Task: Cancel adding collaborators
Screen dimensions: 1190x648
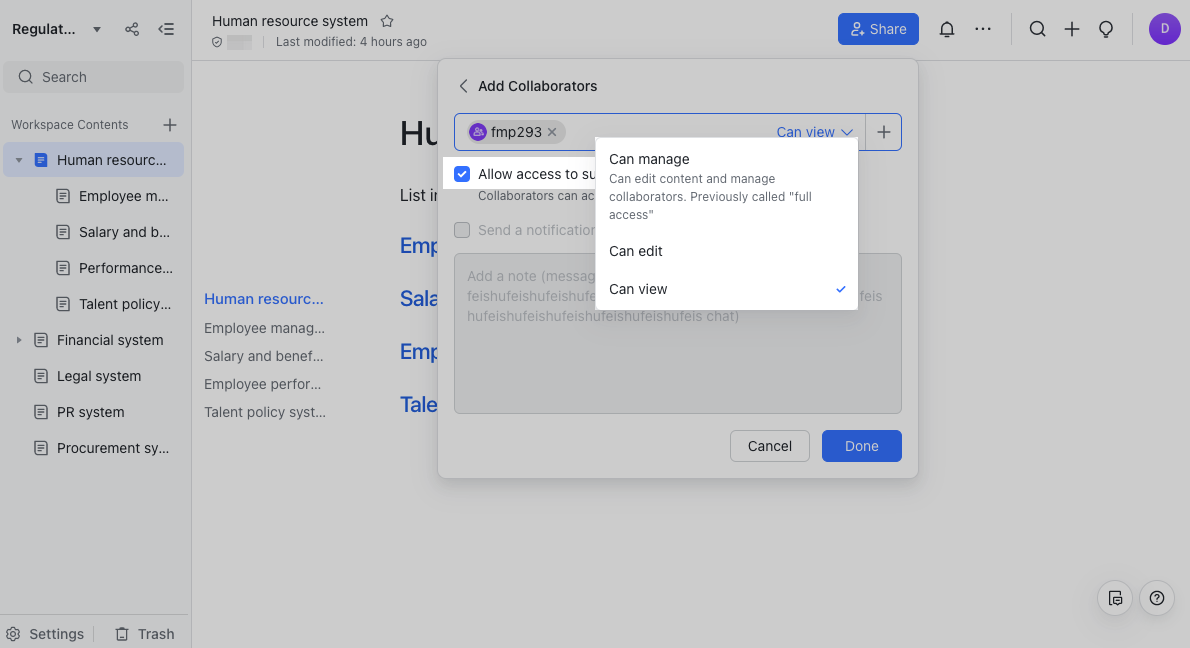Action: [769, 446]
